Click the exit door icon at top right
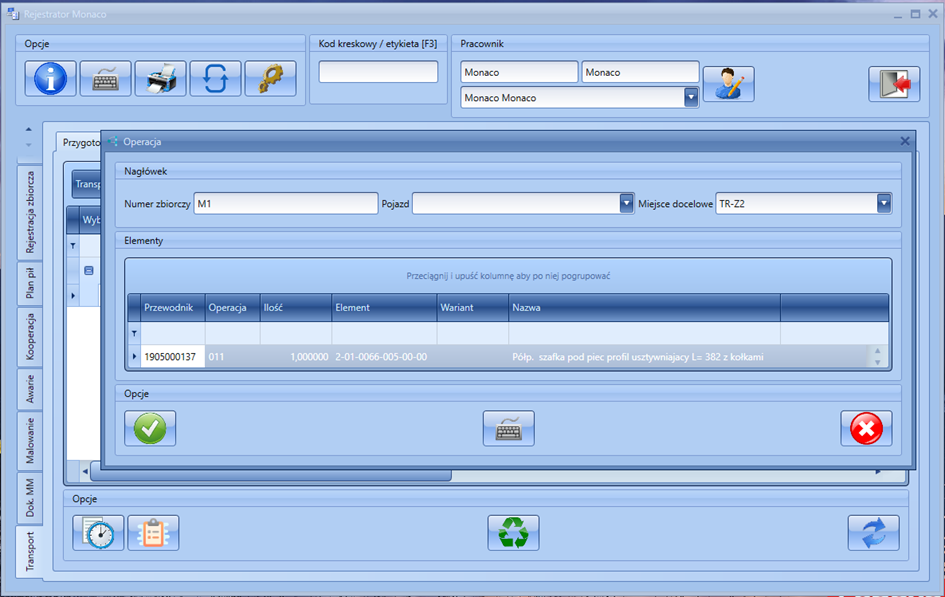This screenshot has width=945, height=597. [893, 84]
